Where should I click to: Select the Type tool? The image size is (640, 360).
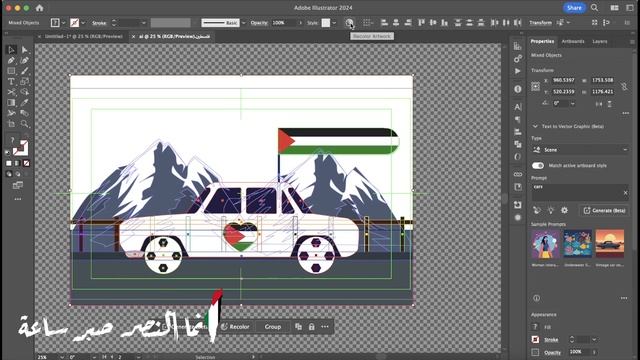[x=11, y=82]
